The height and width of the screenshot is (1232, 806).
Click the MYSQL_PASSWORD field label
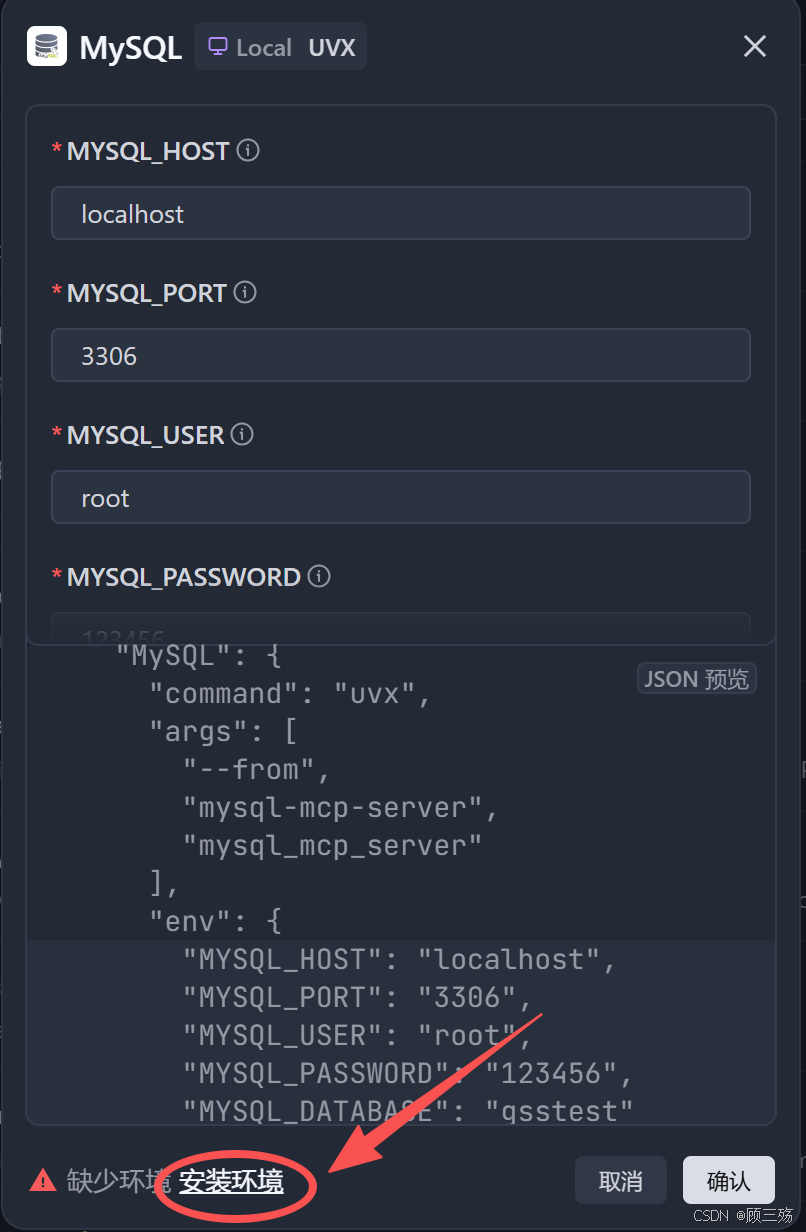(x=184, y=577)
